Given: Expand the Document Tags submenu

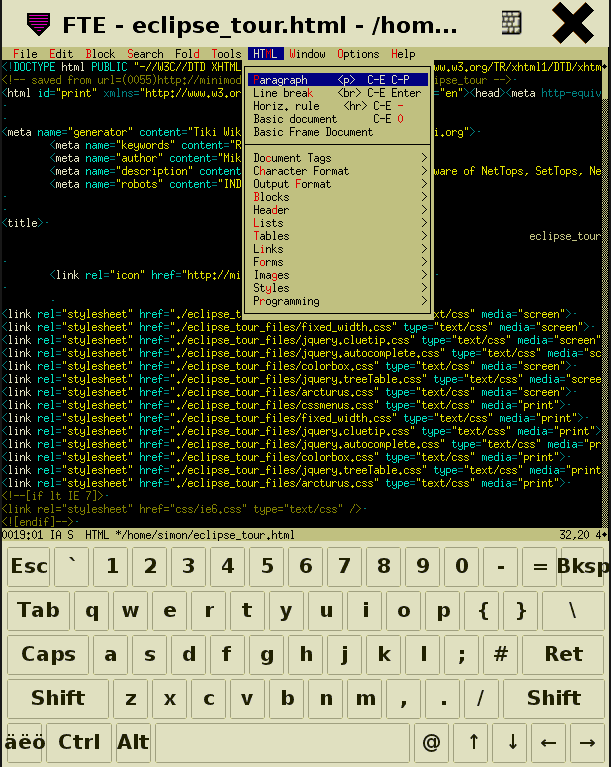Looking at the screenshot, I should point(338,158).
